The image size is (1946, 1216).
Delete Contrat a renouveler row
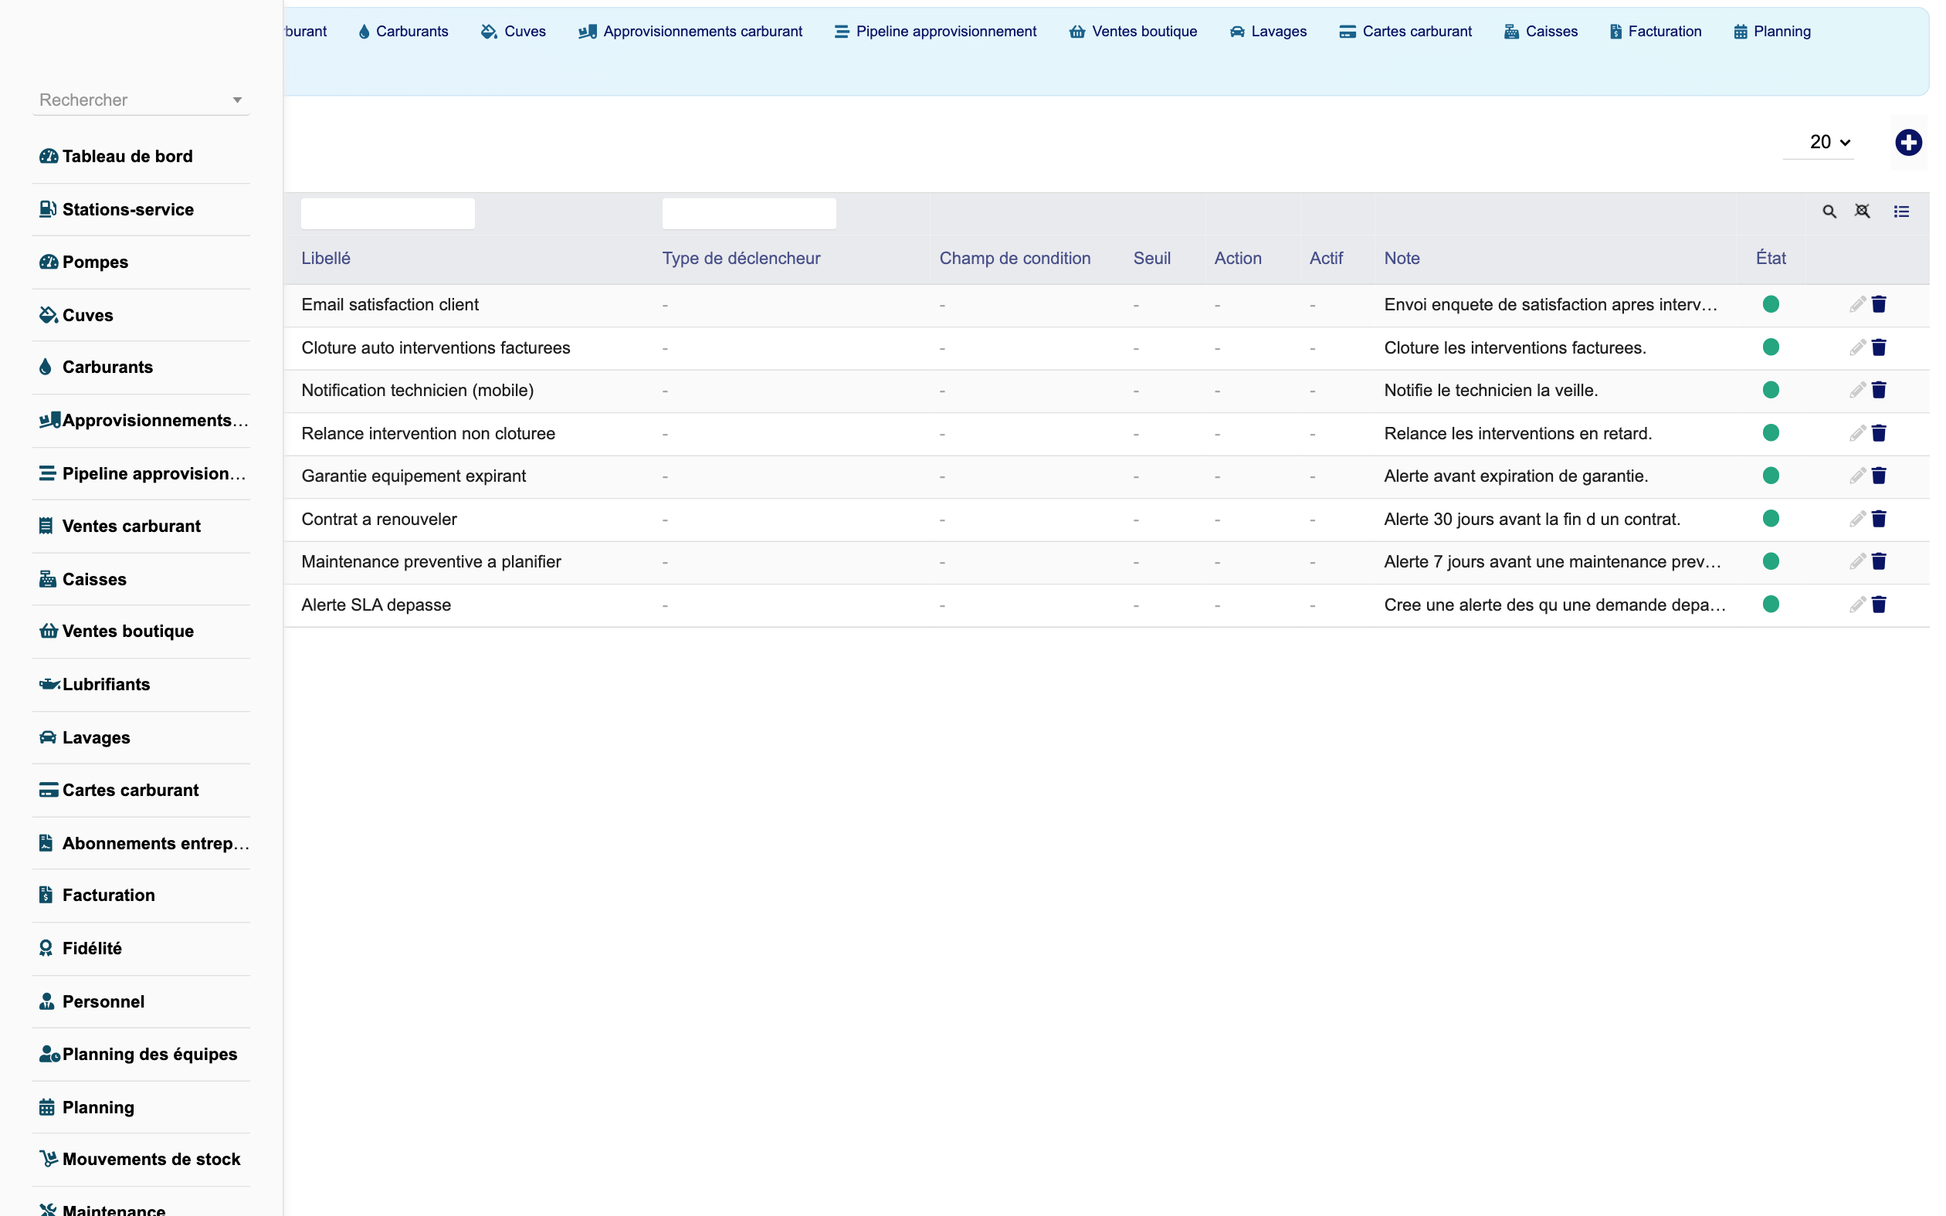tap(1879, 519)
